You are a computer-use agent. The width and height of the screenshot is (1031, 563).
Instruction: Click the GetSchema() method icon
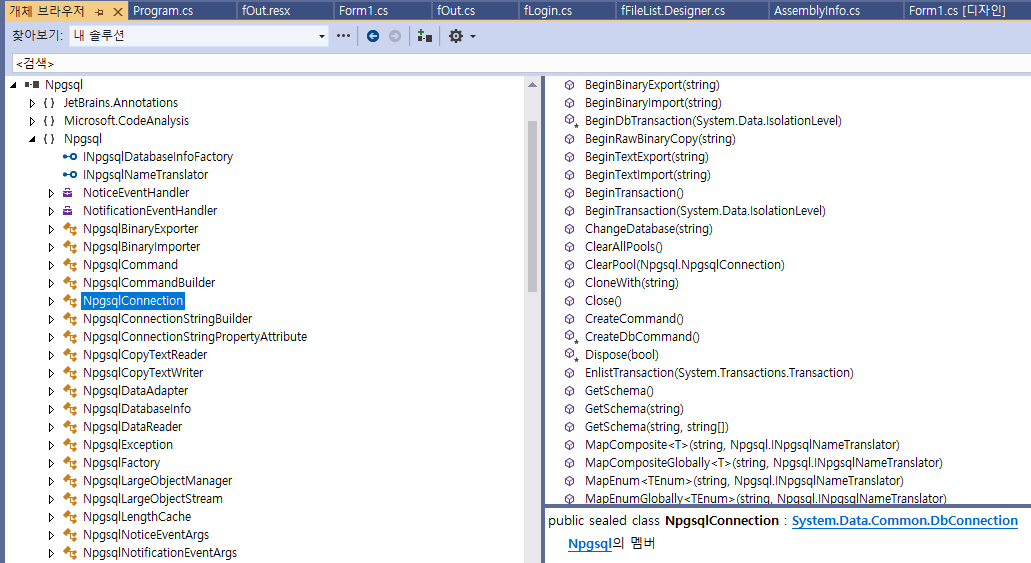coord(569,391)
